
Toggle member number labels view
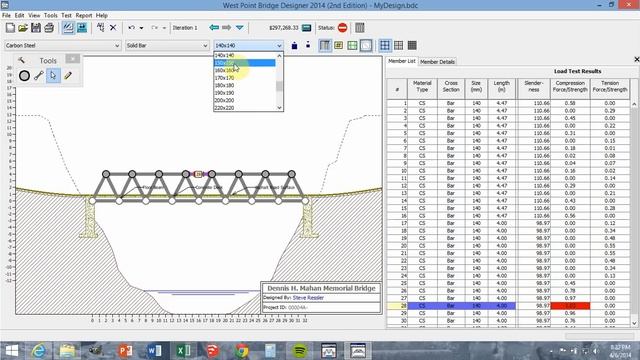pyautogui.click(x=338, y=45)
